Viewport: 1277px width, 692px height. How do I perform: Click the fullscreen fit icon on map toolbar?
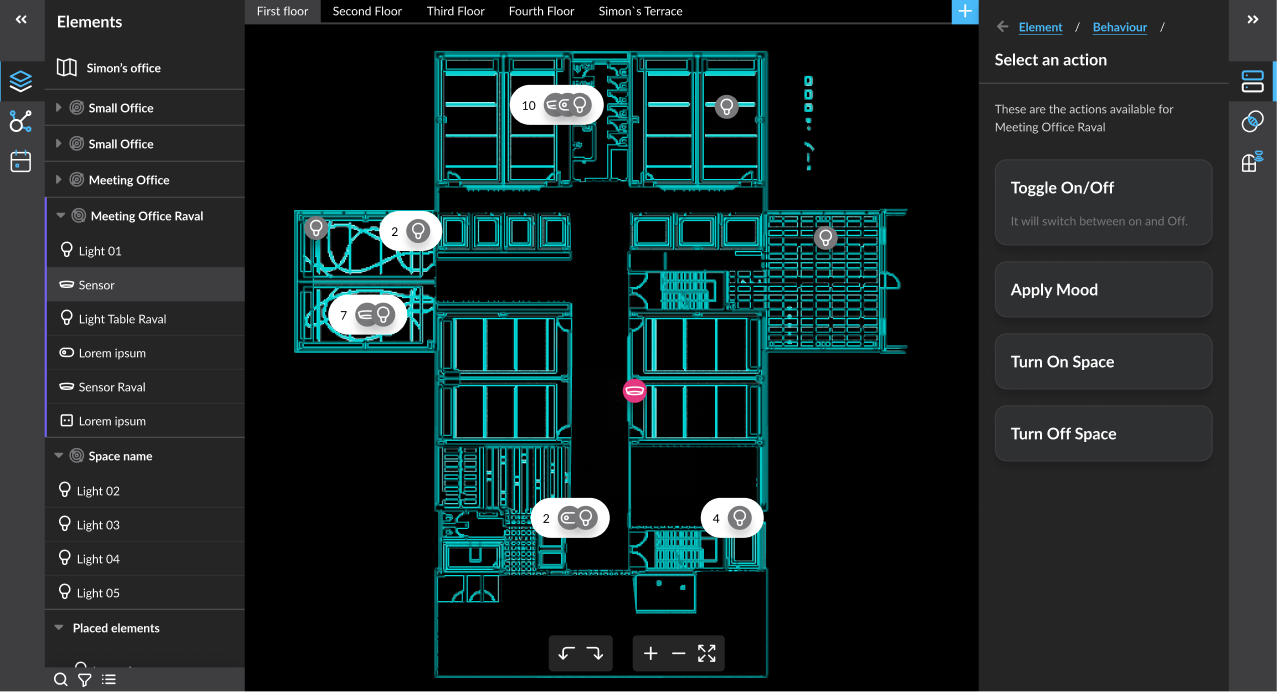[707, 653]
